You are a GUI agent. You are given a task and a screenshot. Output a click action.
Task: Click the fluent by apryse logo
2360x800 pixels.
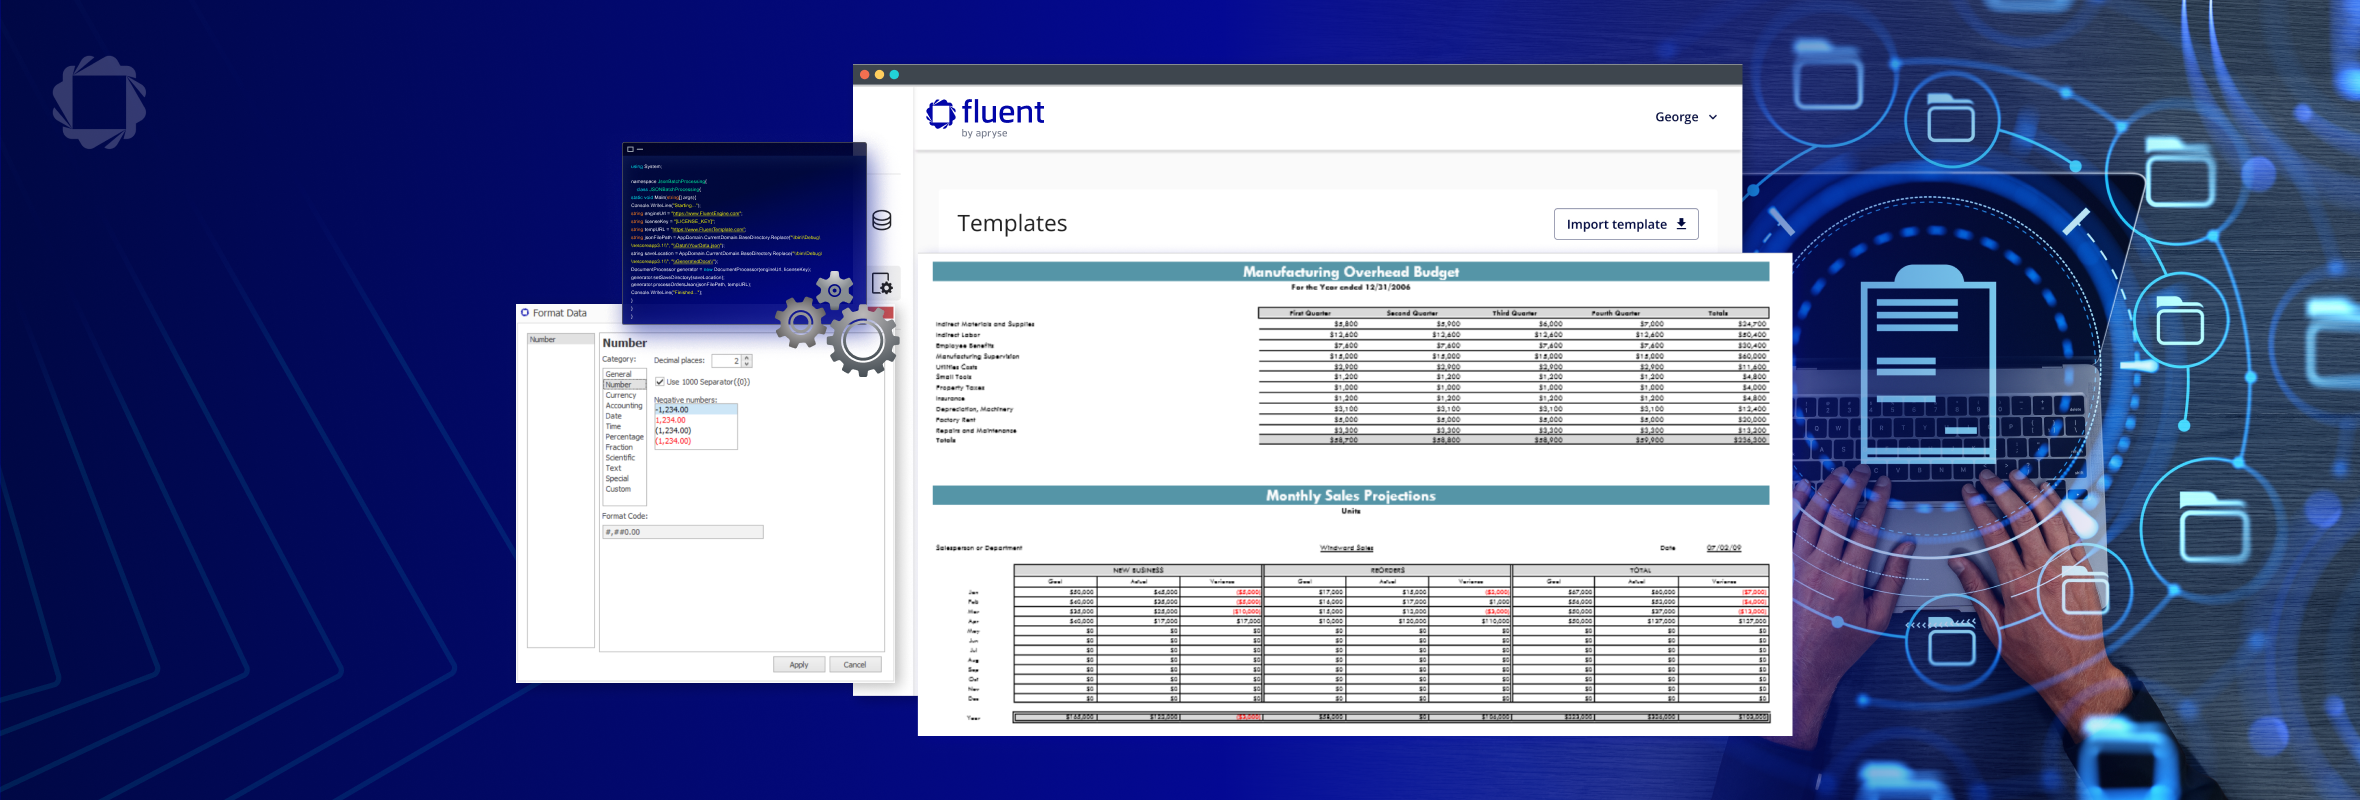click(985, 118)
